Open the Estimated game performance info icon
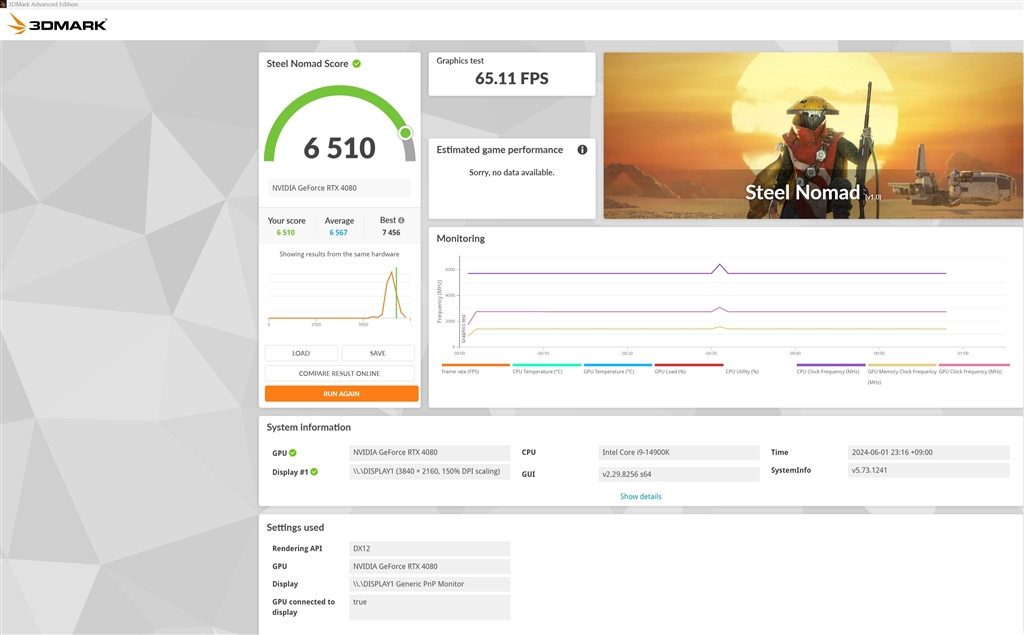Viewport: 1024px width, 635px height. [x=582, y=150]
